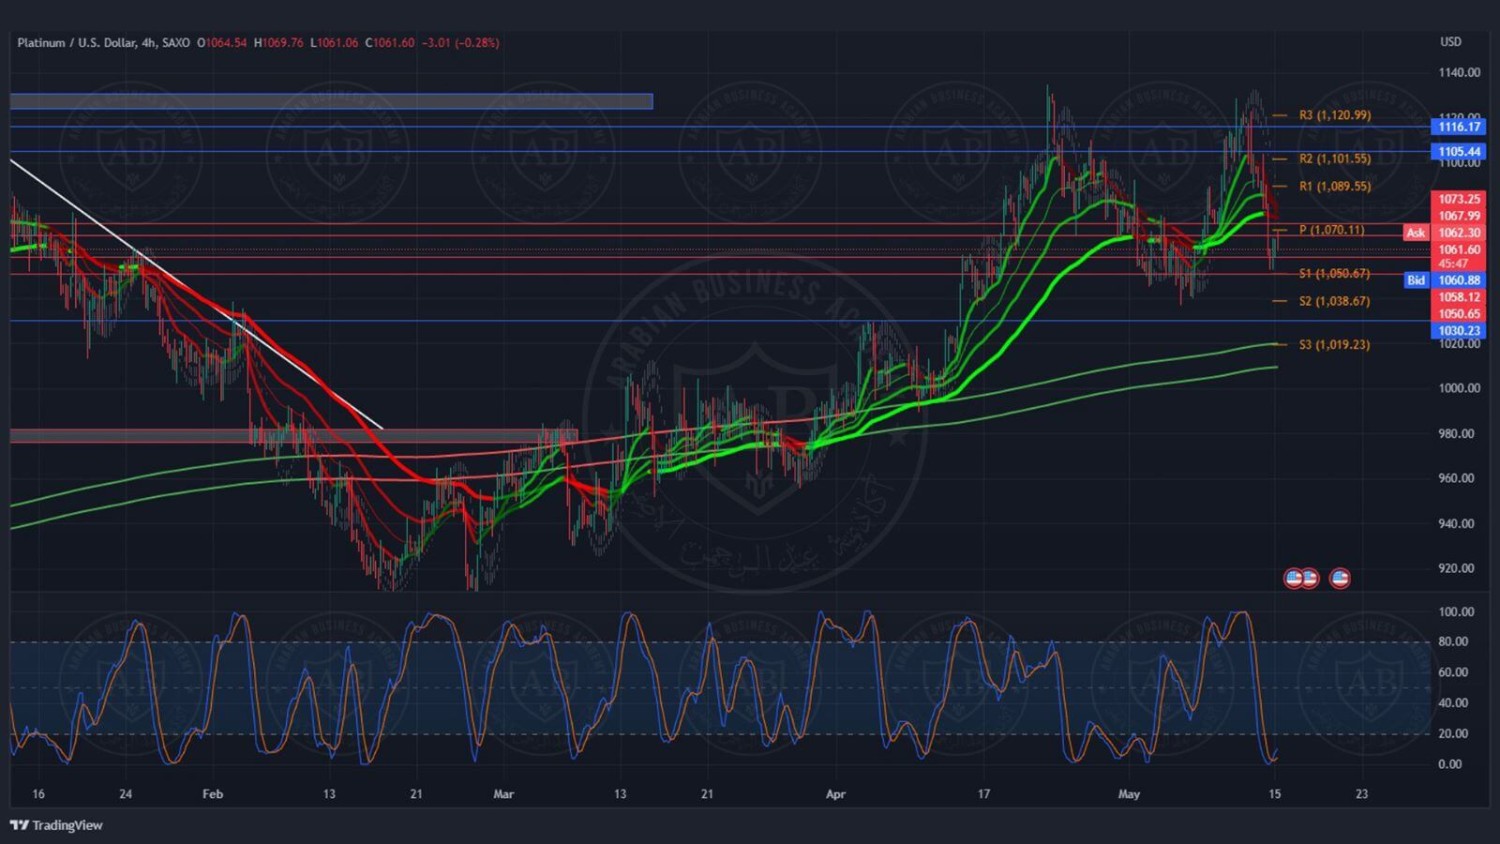Screen dimensions: 1500x844
Task: Click the TradingView logo at bottom left
Action: 57,825
